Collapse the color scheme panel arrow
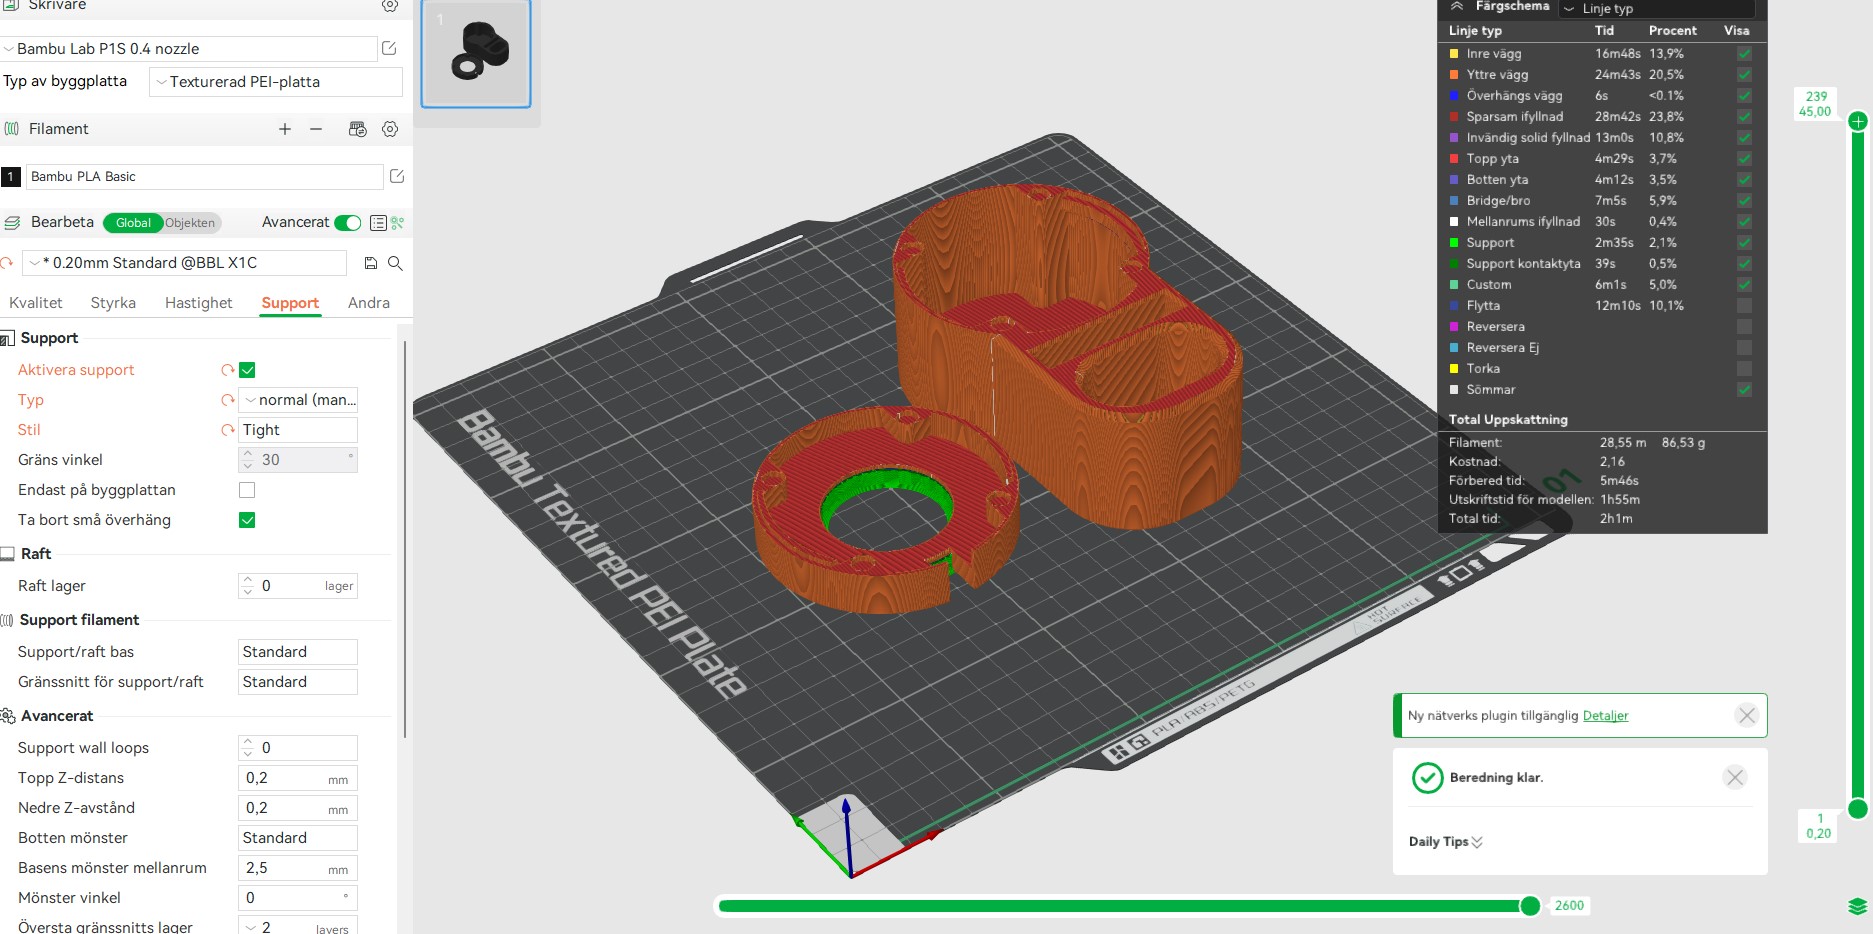Viewport: 1873px width, 934px height. 1456,6
